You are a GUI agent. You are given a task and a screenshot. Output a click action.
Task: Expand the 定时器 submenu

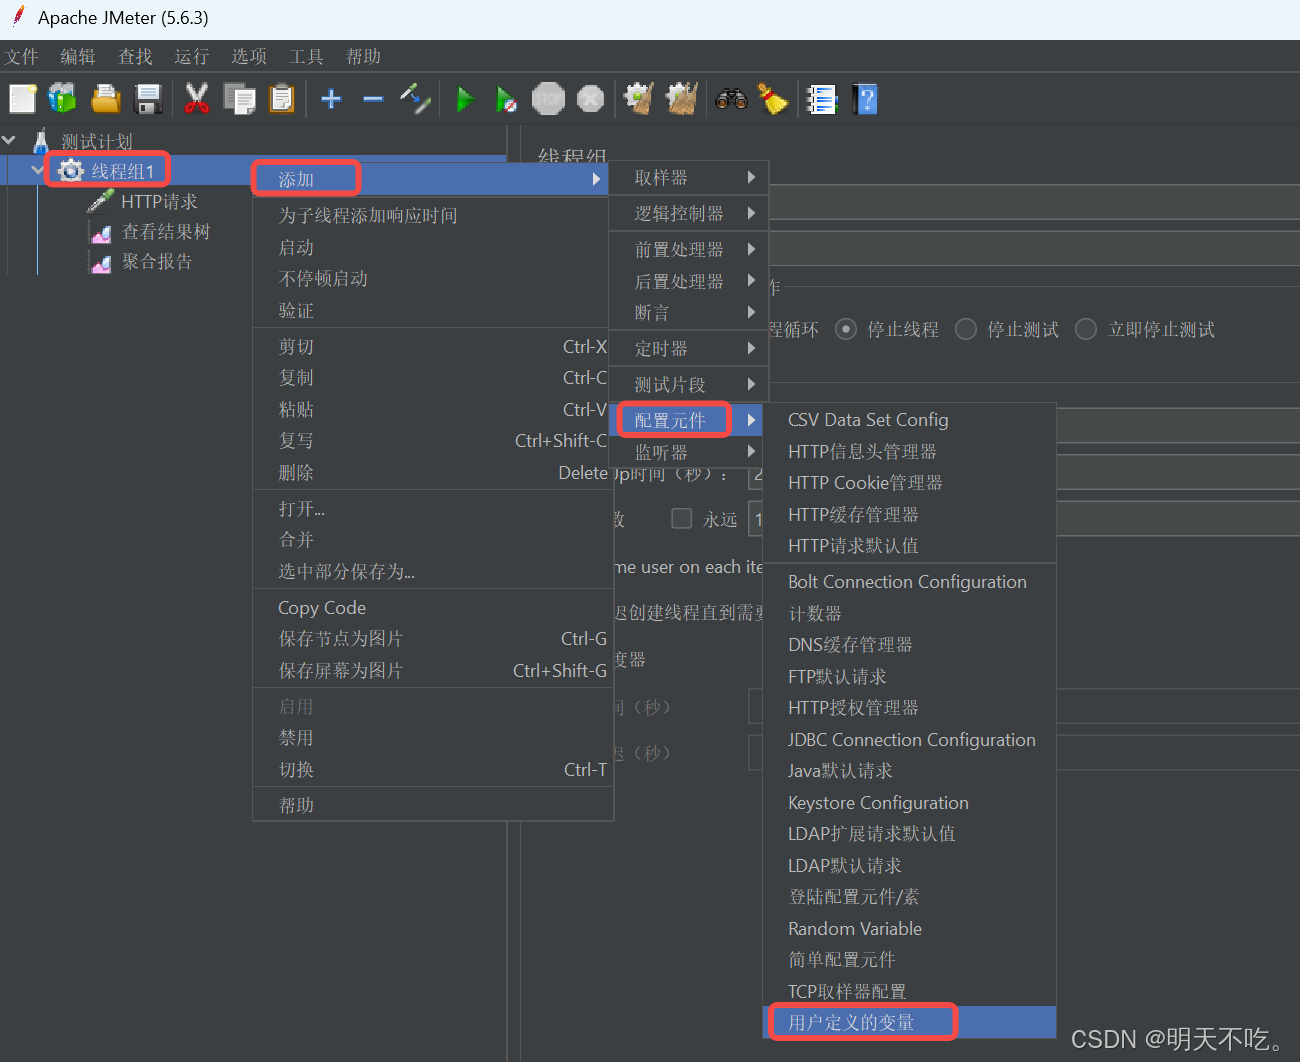[689, 349]
